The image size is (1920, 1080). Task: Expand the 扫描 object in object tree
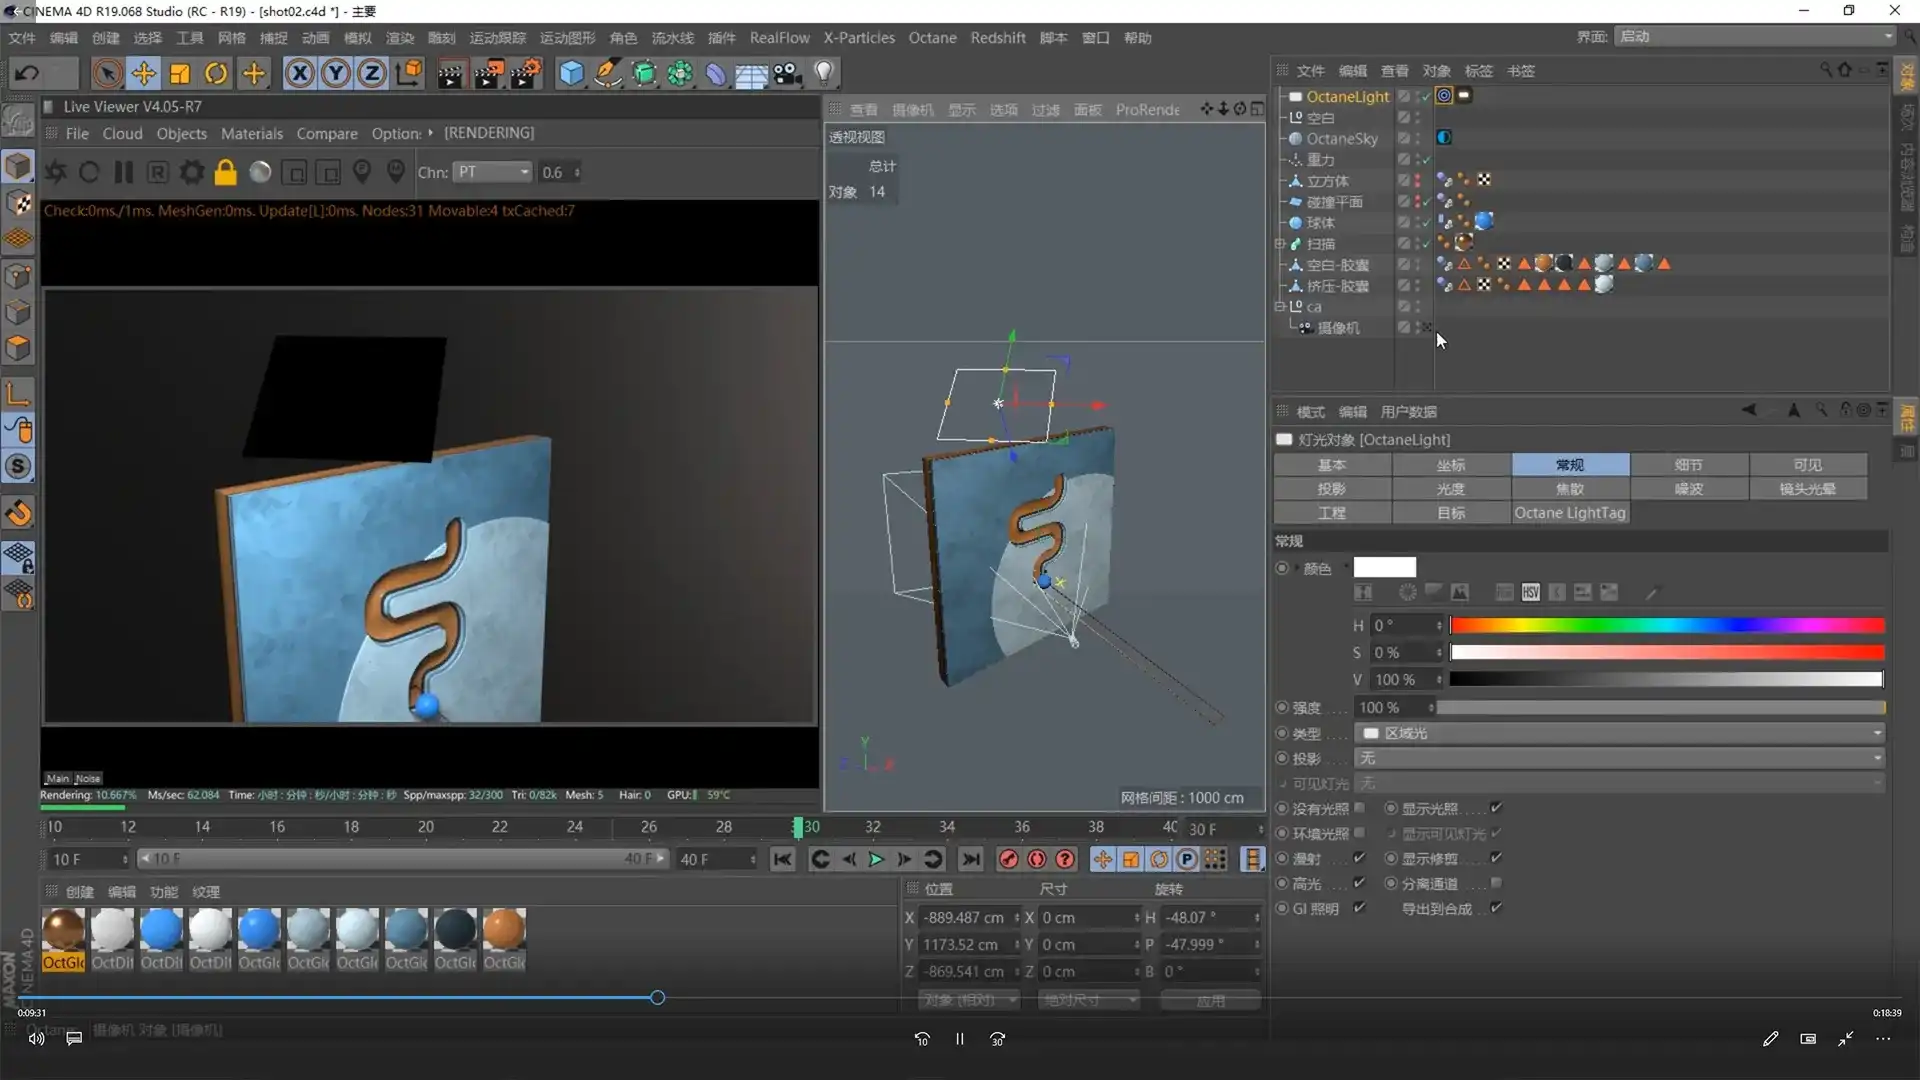pos(1280,244)
